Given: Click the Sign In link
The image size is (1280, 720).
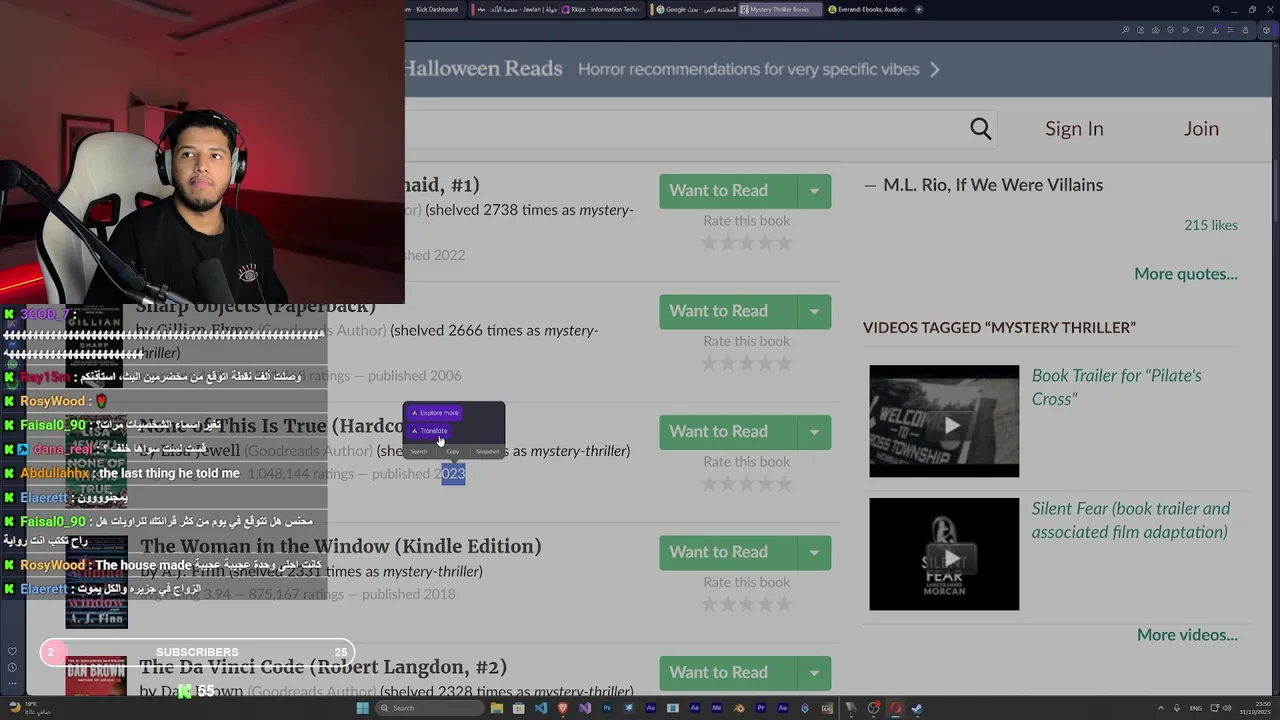Looking at the screenshot, I should [1074, 129].
